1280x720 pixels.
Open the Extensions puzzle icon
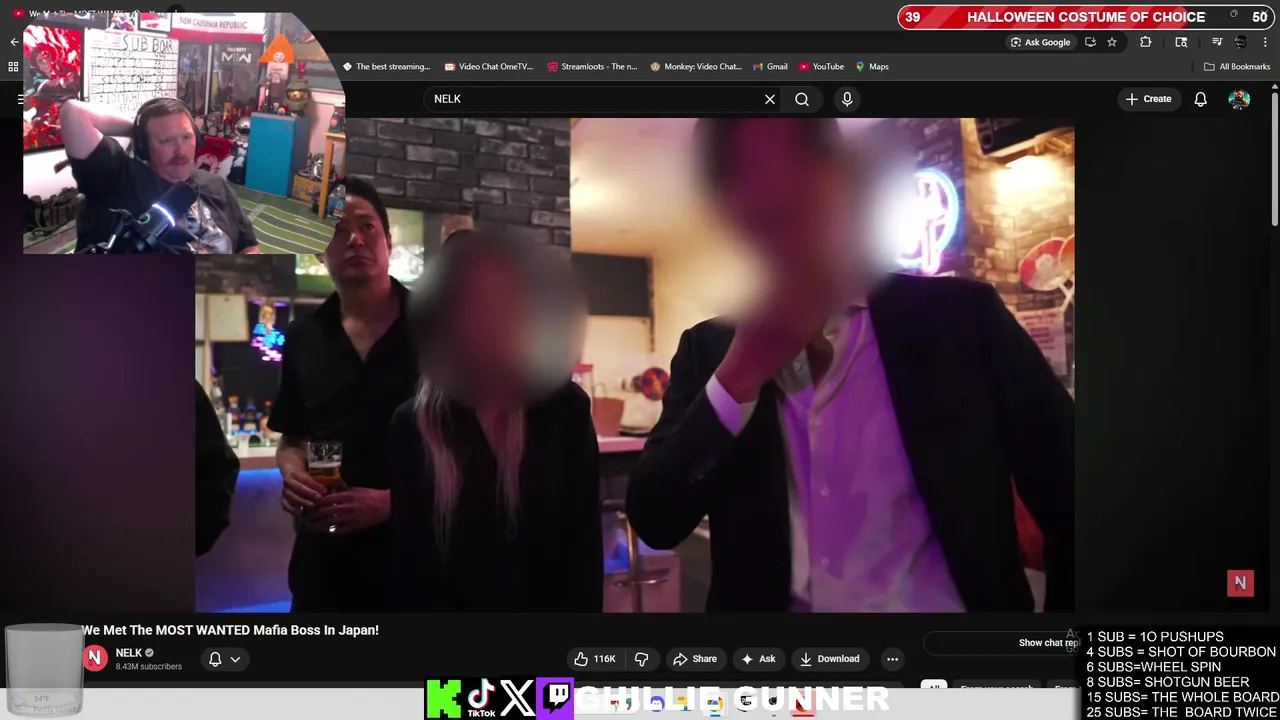click(x=1146, y=42)
